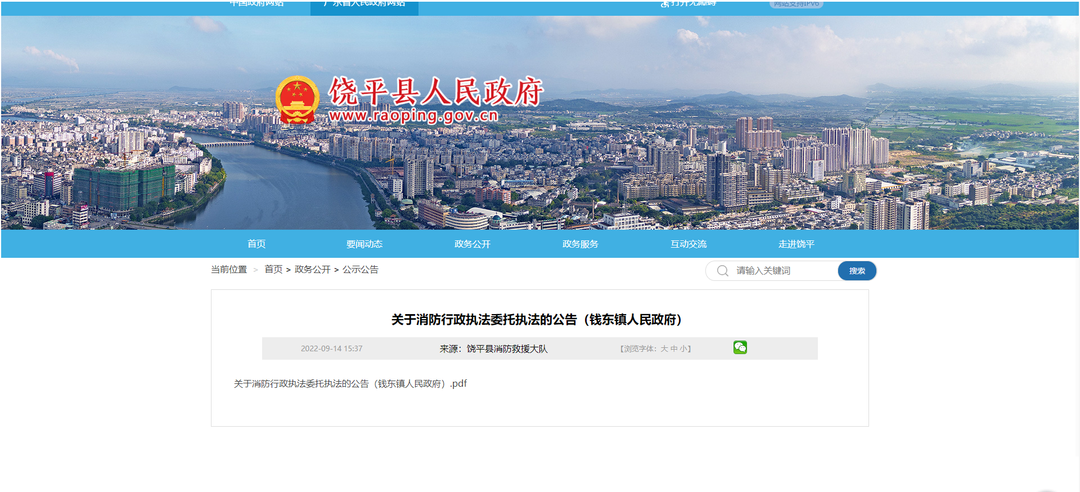
Task: Click the 请输入关键词 search field
Action: [784, 271]
